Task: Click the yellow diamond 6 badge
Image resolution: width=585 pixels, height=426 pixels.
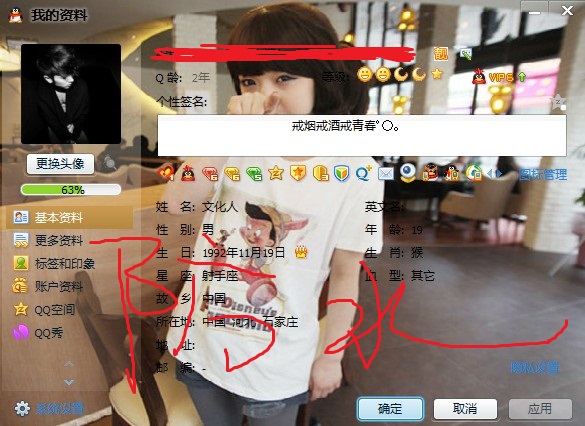Action: coord(232,174)
